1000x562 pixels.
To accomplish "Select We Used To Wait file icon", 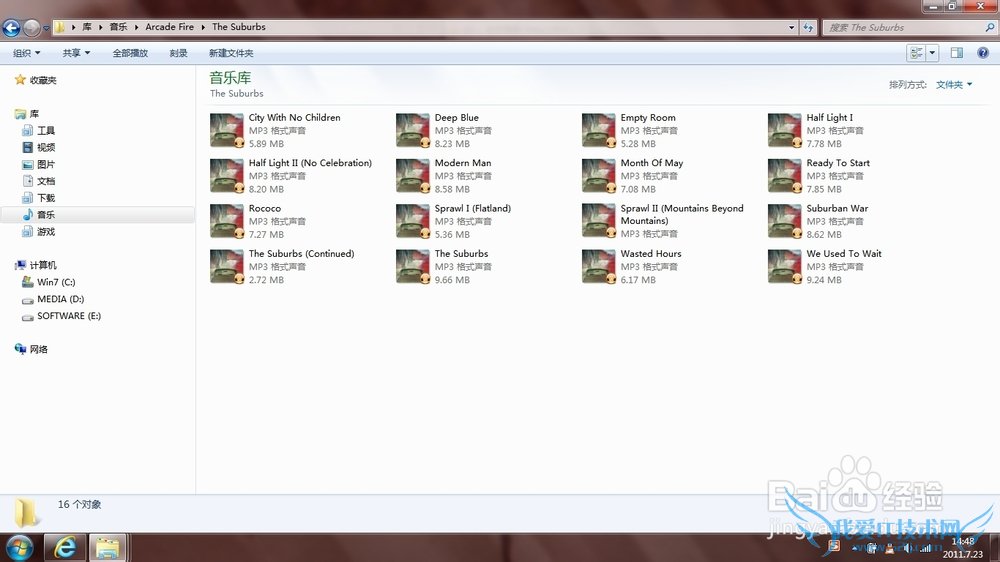I will [784, 267].
